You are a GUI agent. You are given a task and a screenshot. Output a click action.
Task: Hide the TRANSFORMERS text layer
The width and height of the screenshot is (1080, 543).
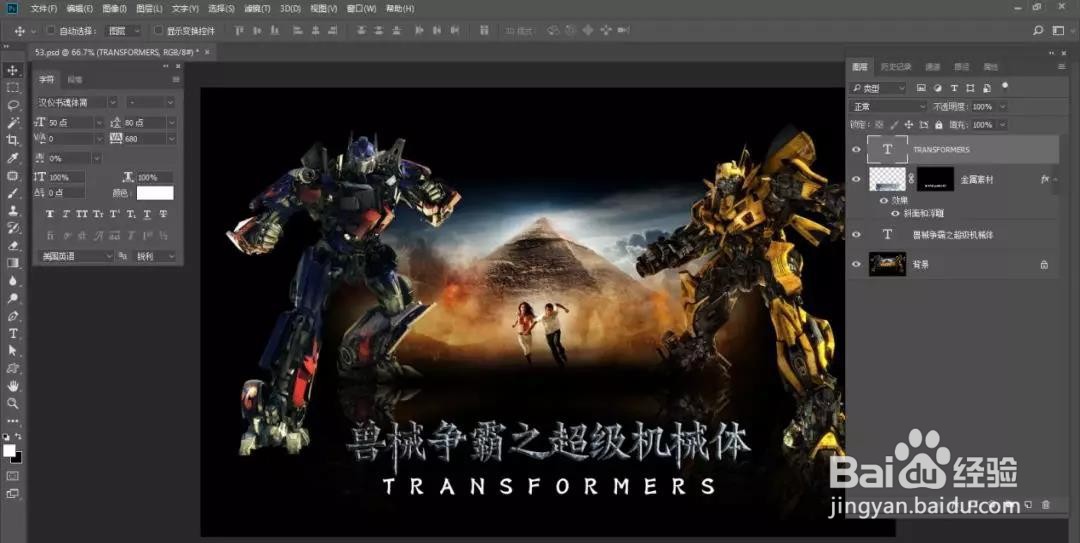pyautogui.click(x=856, y=150)
